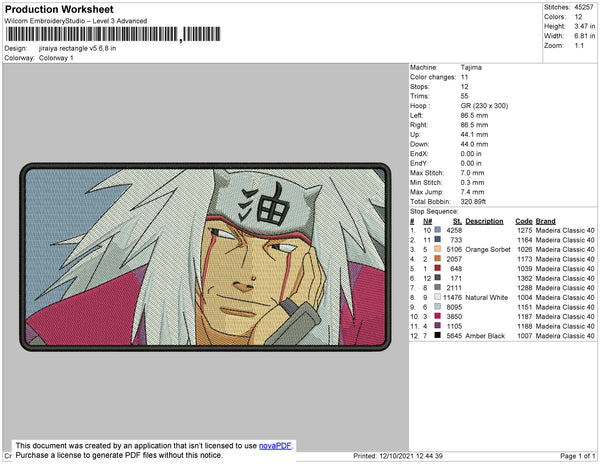
Task: Click the 'Code' column header
Action: [x=523, y=221]
